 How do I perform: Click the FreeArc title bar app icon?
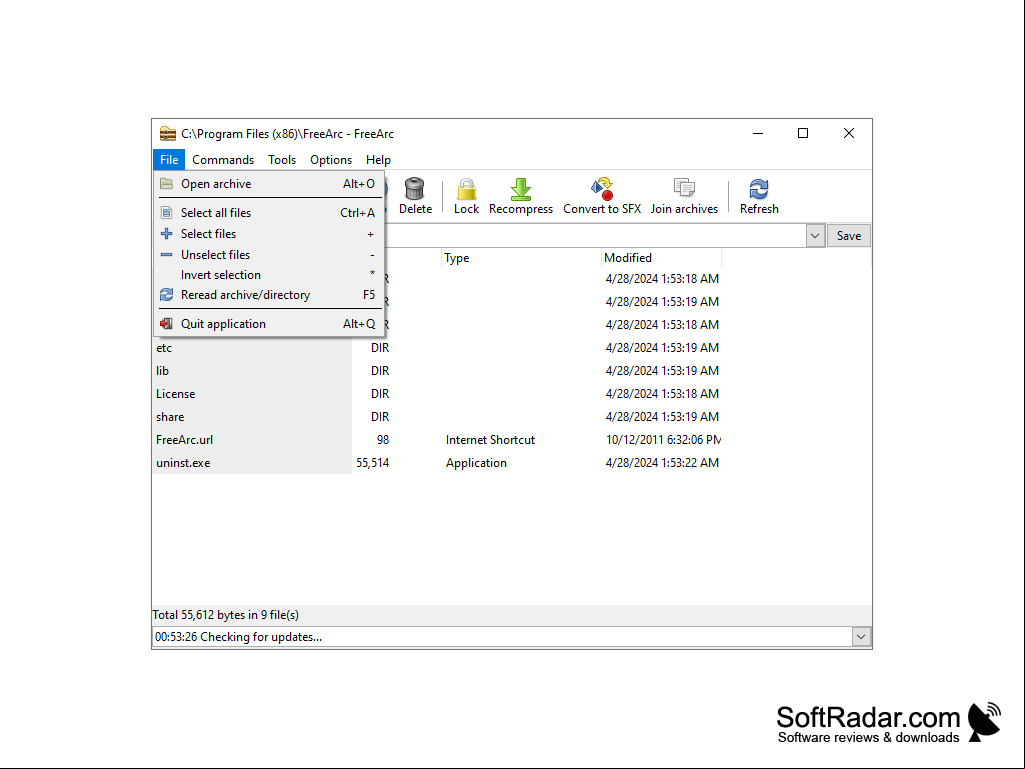point(168,133)
